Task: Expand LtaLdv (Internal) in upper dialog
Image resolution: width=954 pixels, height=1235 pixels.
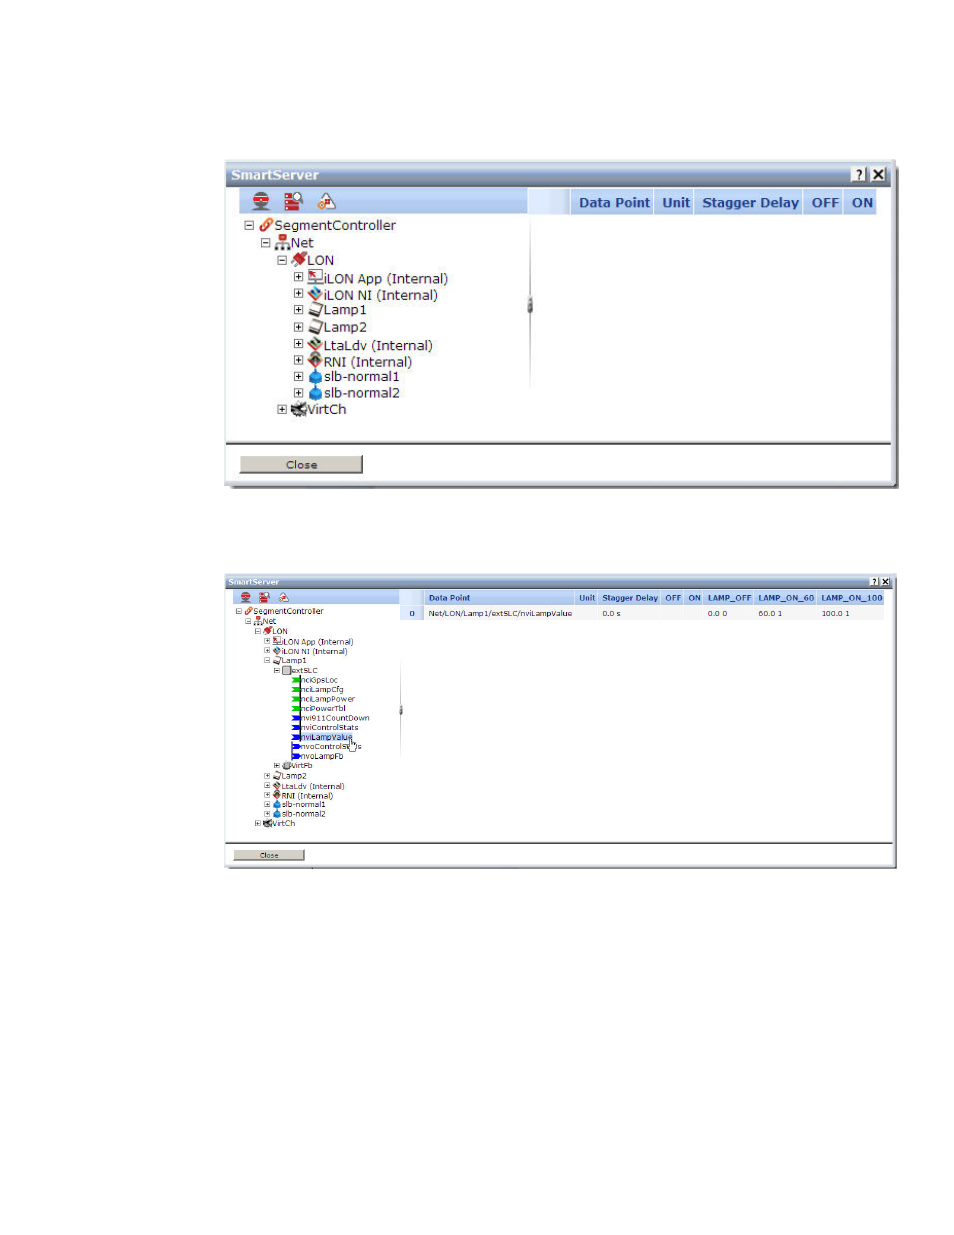Action: coord(298,344)
